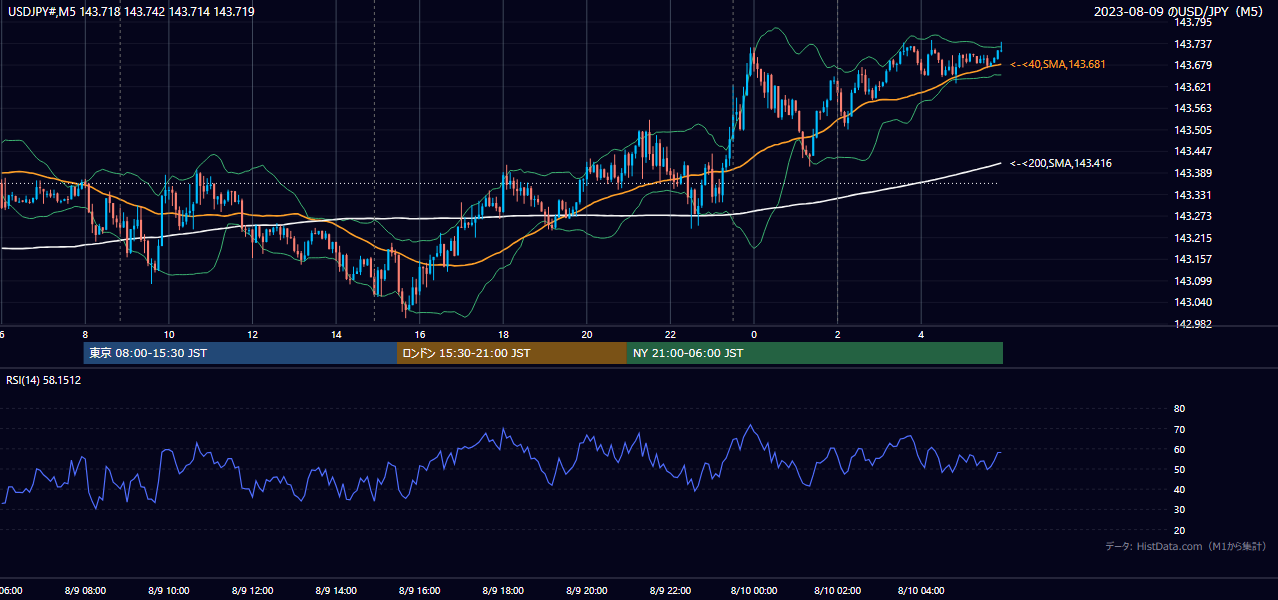Click the ロンドン 15:30-21:00 JST session bar
Image resolution: width=1278 pixels, height=600 pixels.
(512, 353)
